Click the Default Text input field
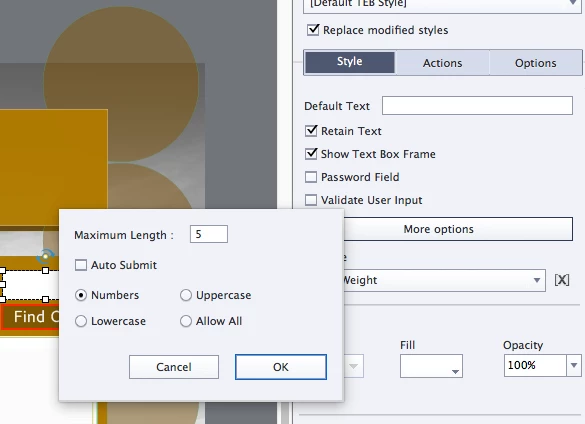 coord(477,106)
